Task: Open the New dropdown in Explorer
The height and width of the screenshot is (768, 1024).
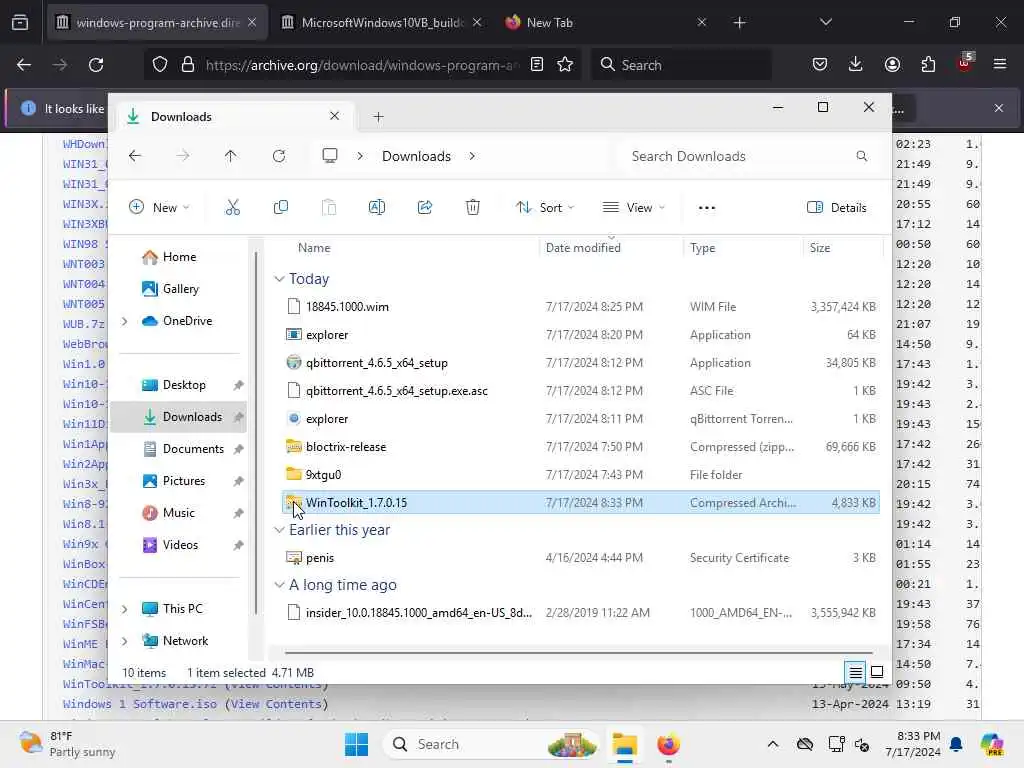Action: 159,208
